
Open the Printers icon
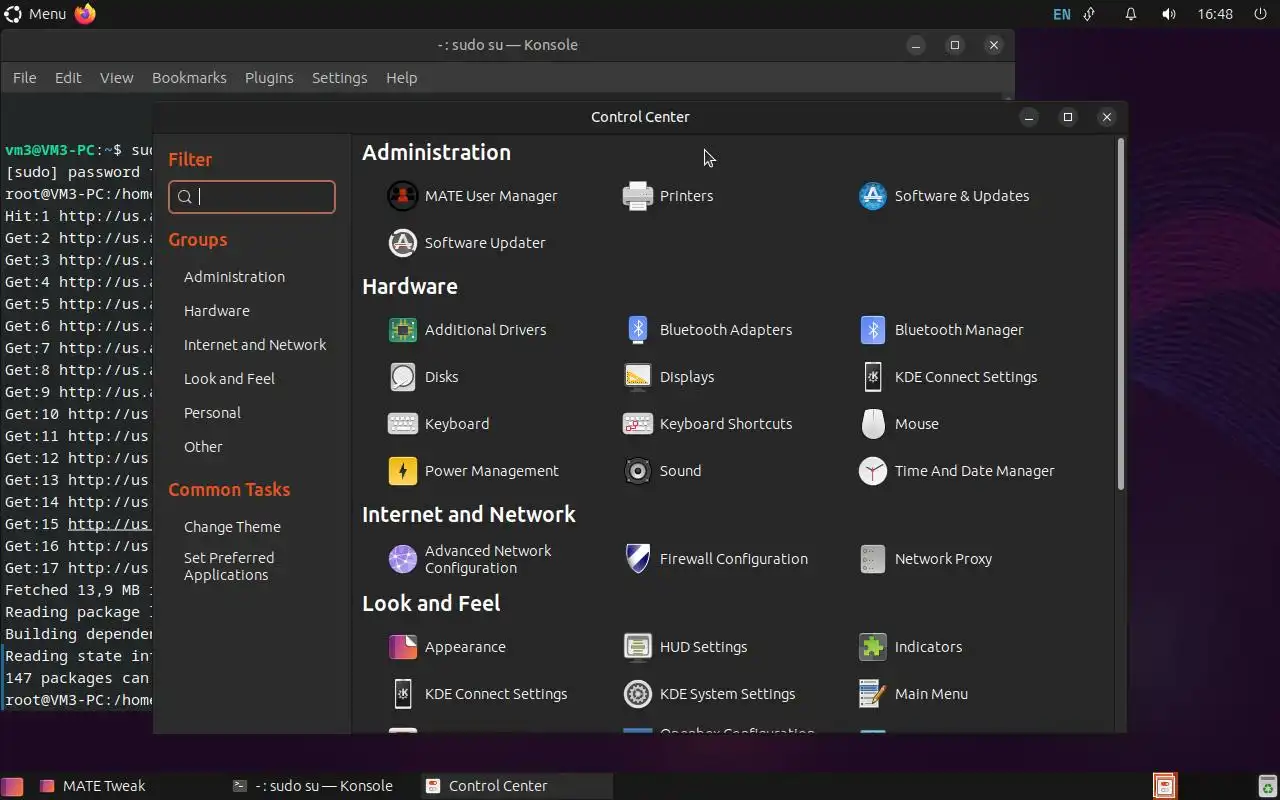tap(637, 196)
